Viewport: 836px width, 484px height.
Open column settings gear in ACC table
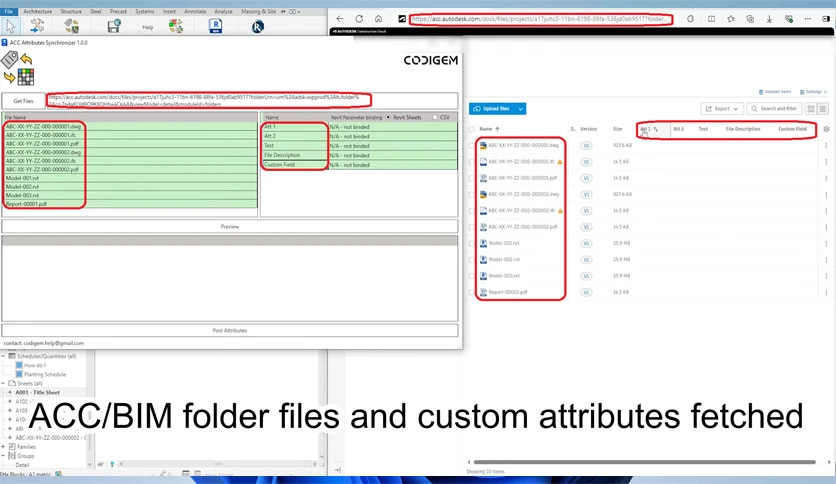tap(826, 129)
